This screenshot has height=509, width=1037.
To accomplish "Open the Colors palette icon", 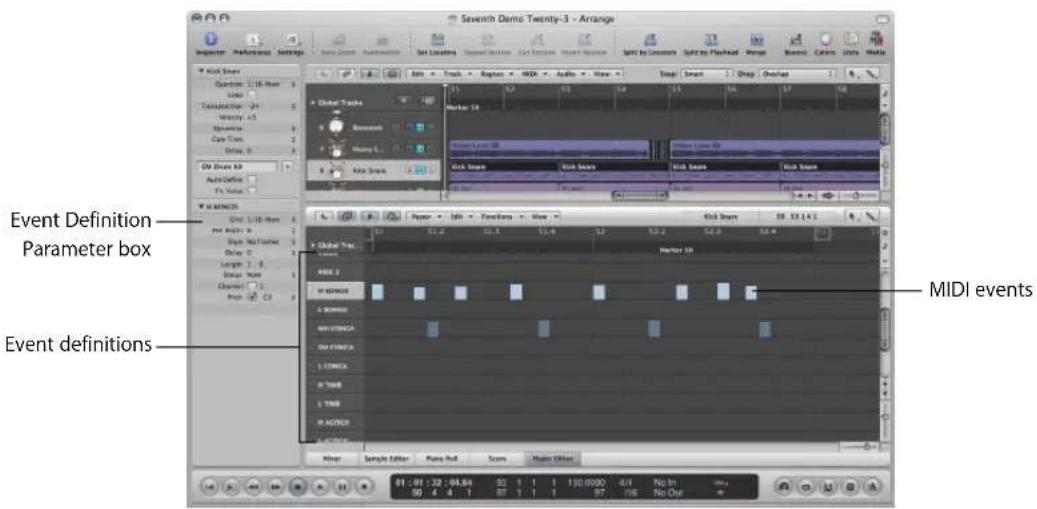I will pos(826,40).
